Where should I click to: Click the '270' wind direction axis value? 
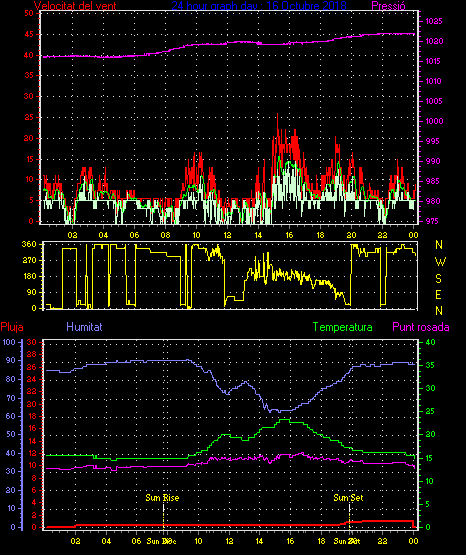[x=29, y=261]
